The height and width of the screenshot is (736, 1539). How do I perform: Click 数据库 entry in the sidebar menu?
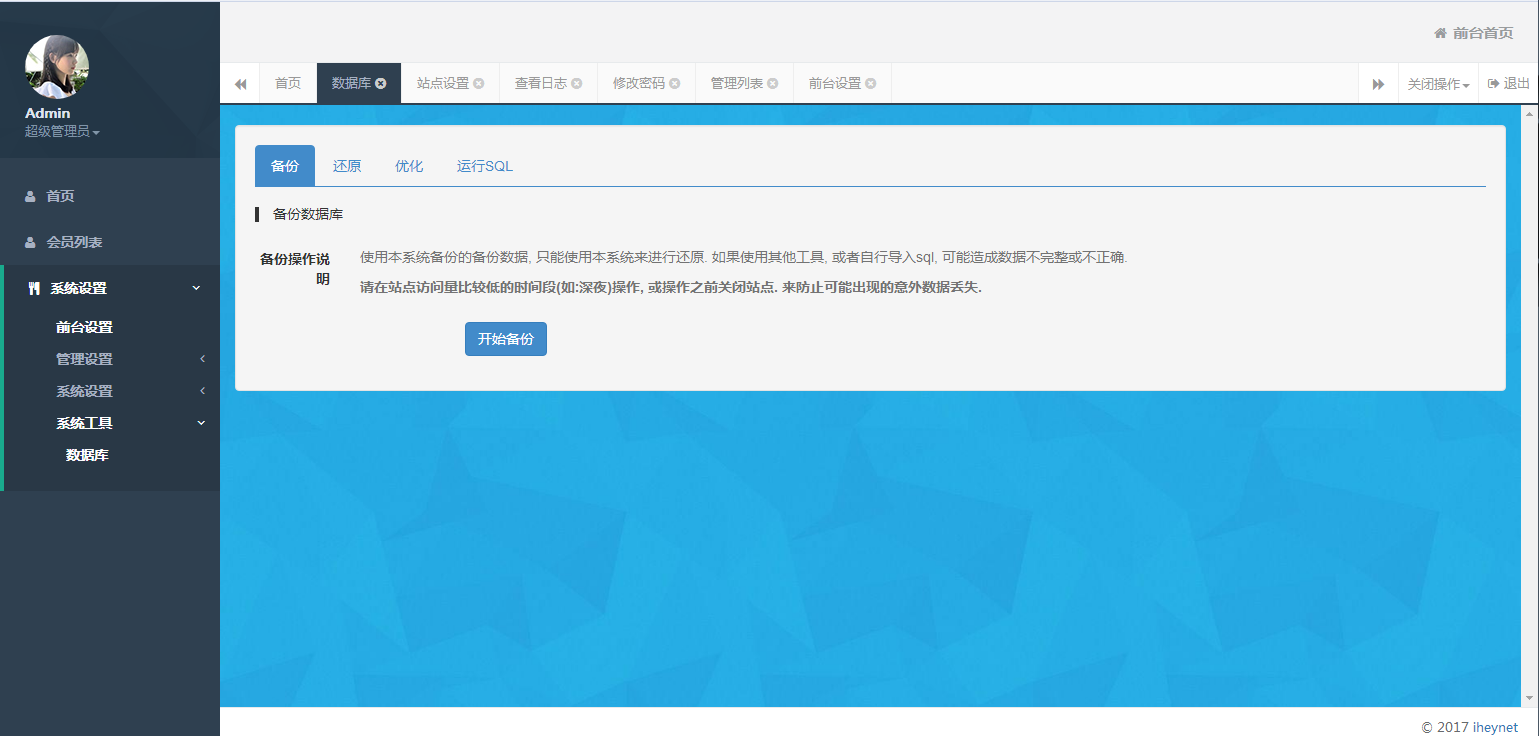[85, 455]
